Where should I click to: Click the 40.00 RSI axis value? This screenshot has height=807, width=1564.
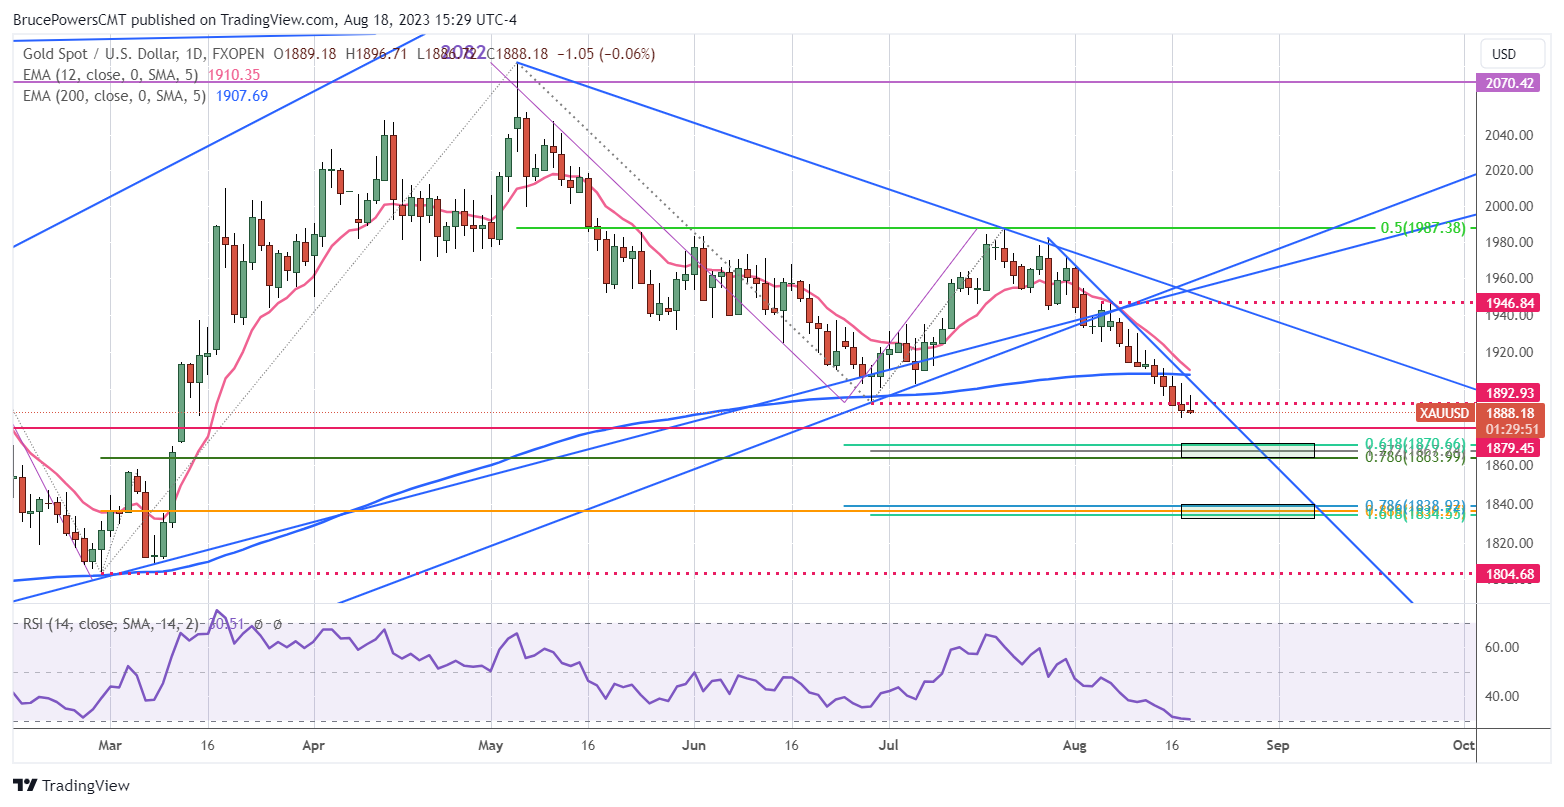(x=1501, y=696)
